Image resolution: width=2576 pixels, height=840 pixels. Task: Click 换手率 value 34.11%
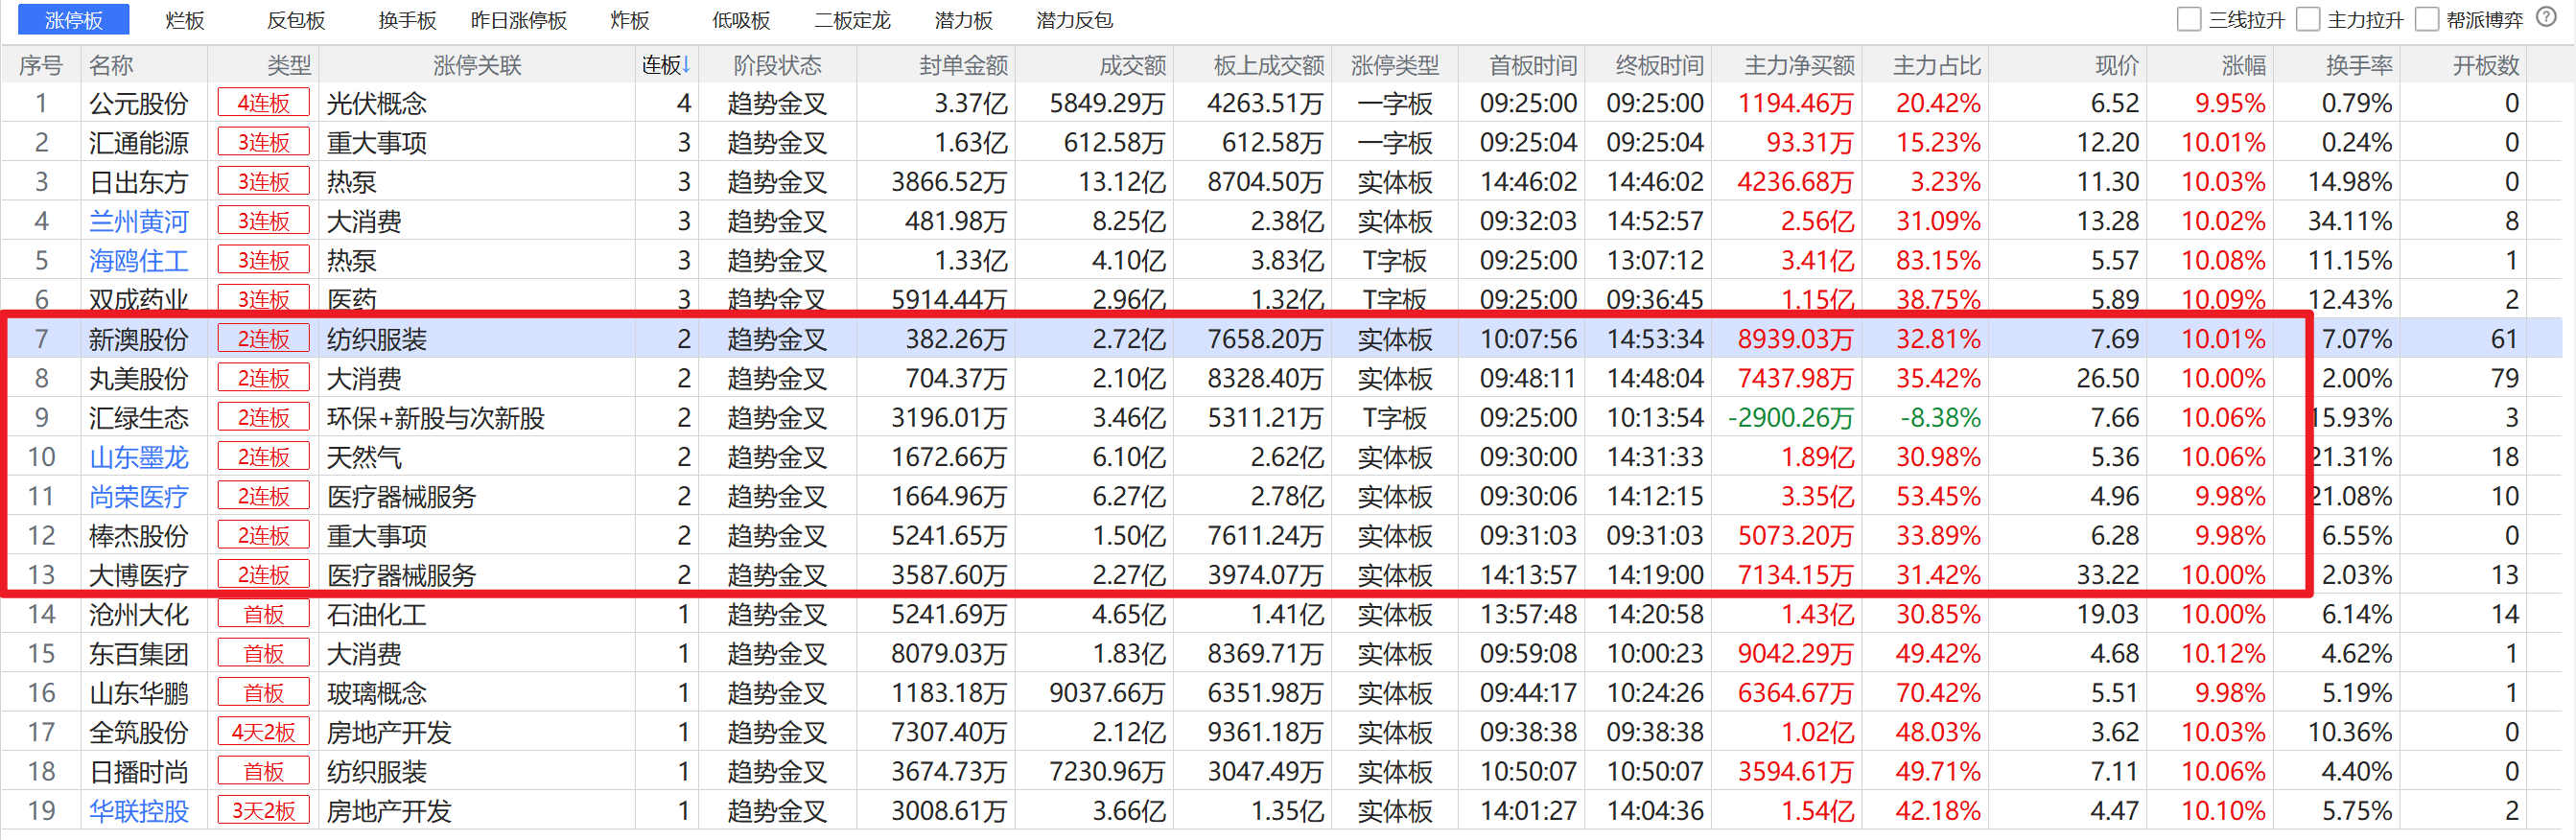click(x=2350, y=221)
